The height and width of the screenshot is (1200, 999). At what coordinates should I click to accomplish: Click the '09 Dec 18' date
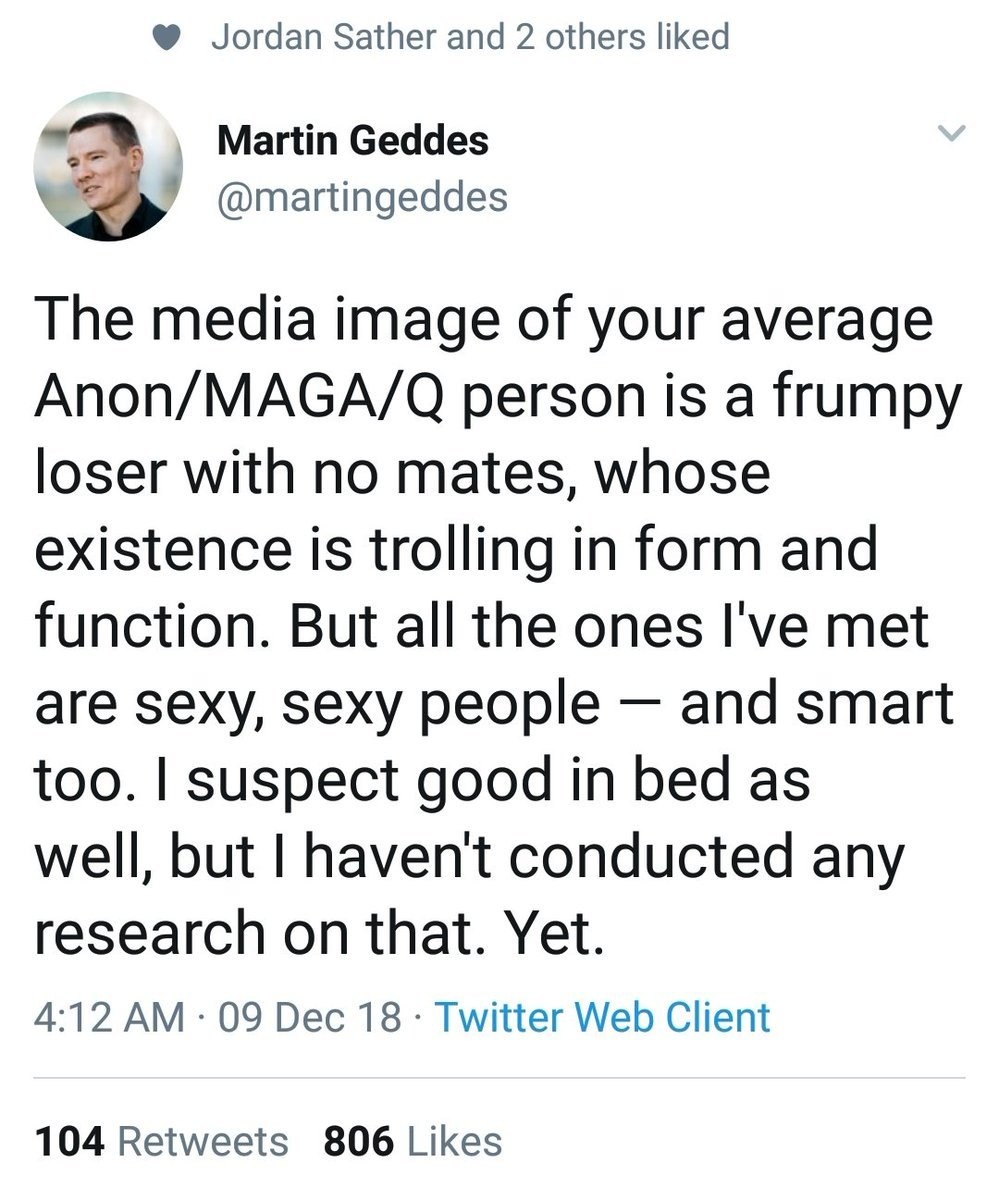(x=308, y=1017)
